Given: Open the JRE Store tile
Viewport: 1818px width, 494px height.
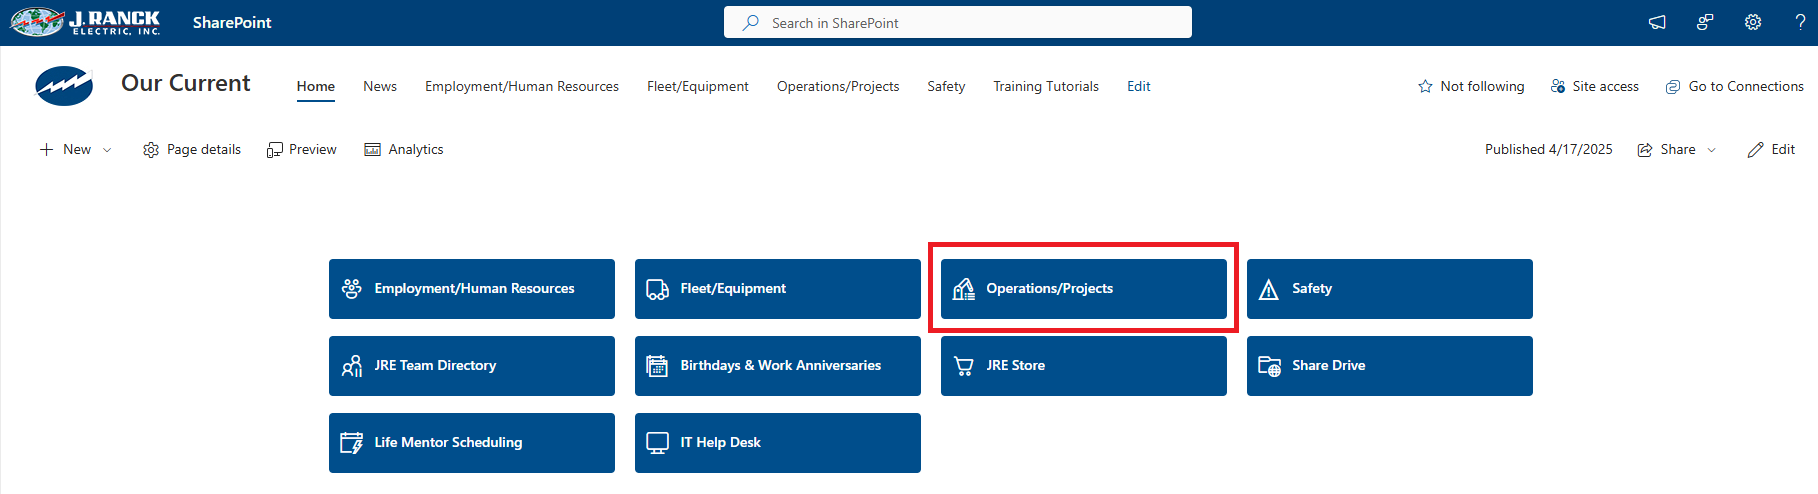Looking at the screenshot, I should coord(1083,365).
